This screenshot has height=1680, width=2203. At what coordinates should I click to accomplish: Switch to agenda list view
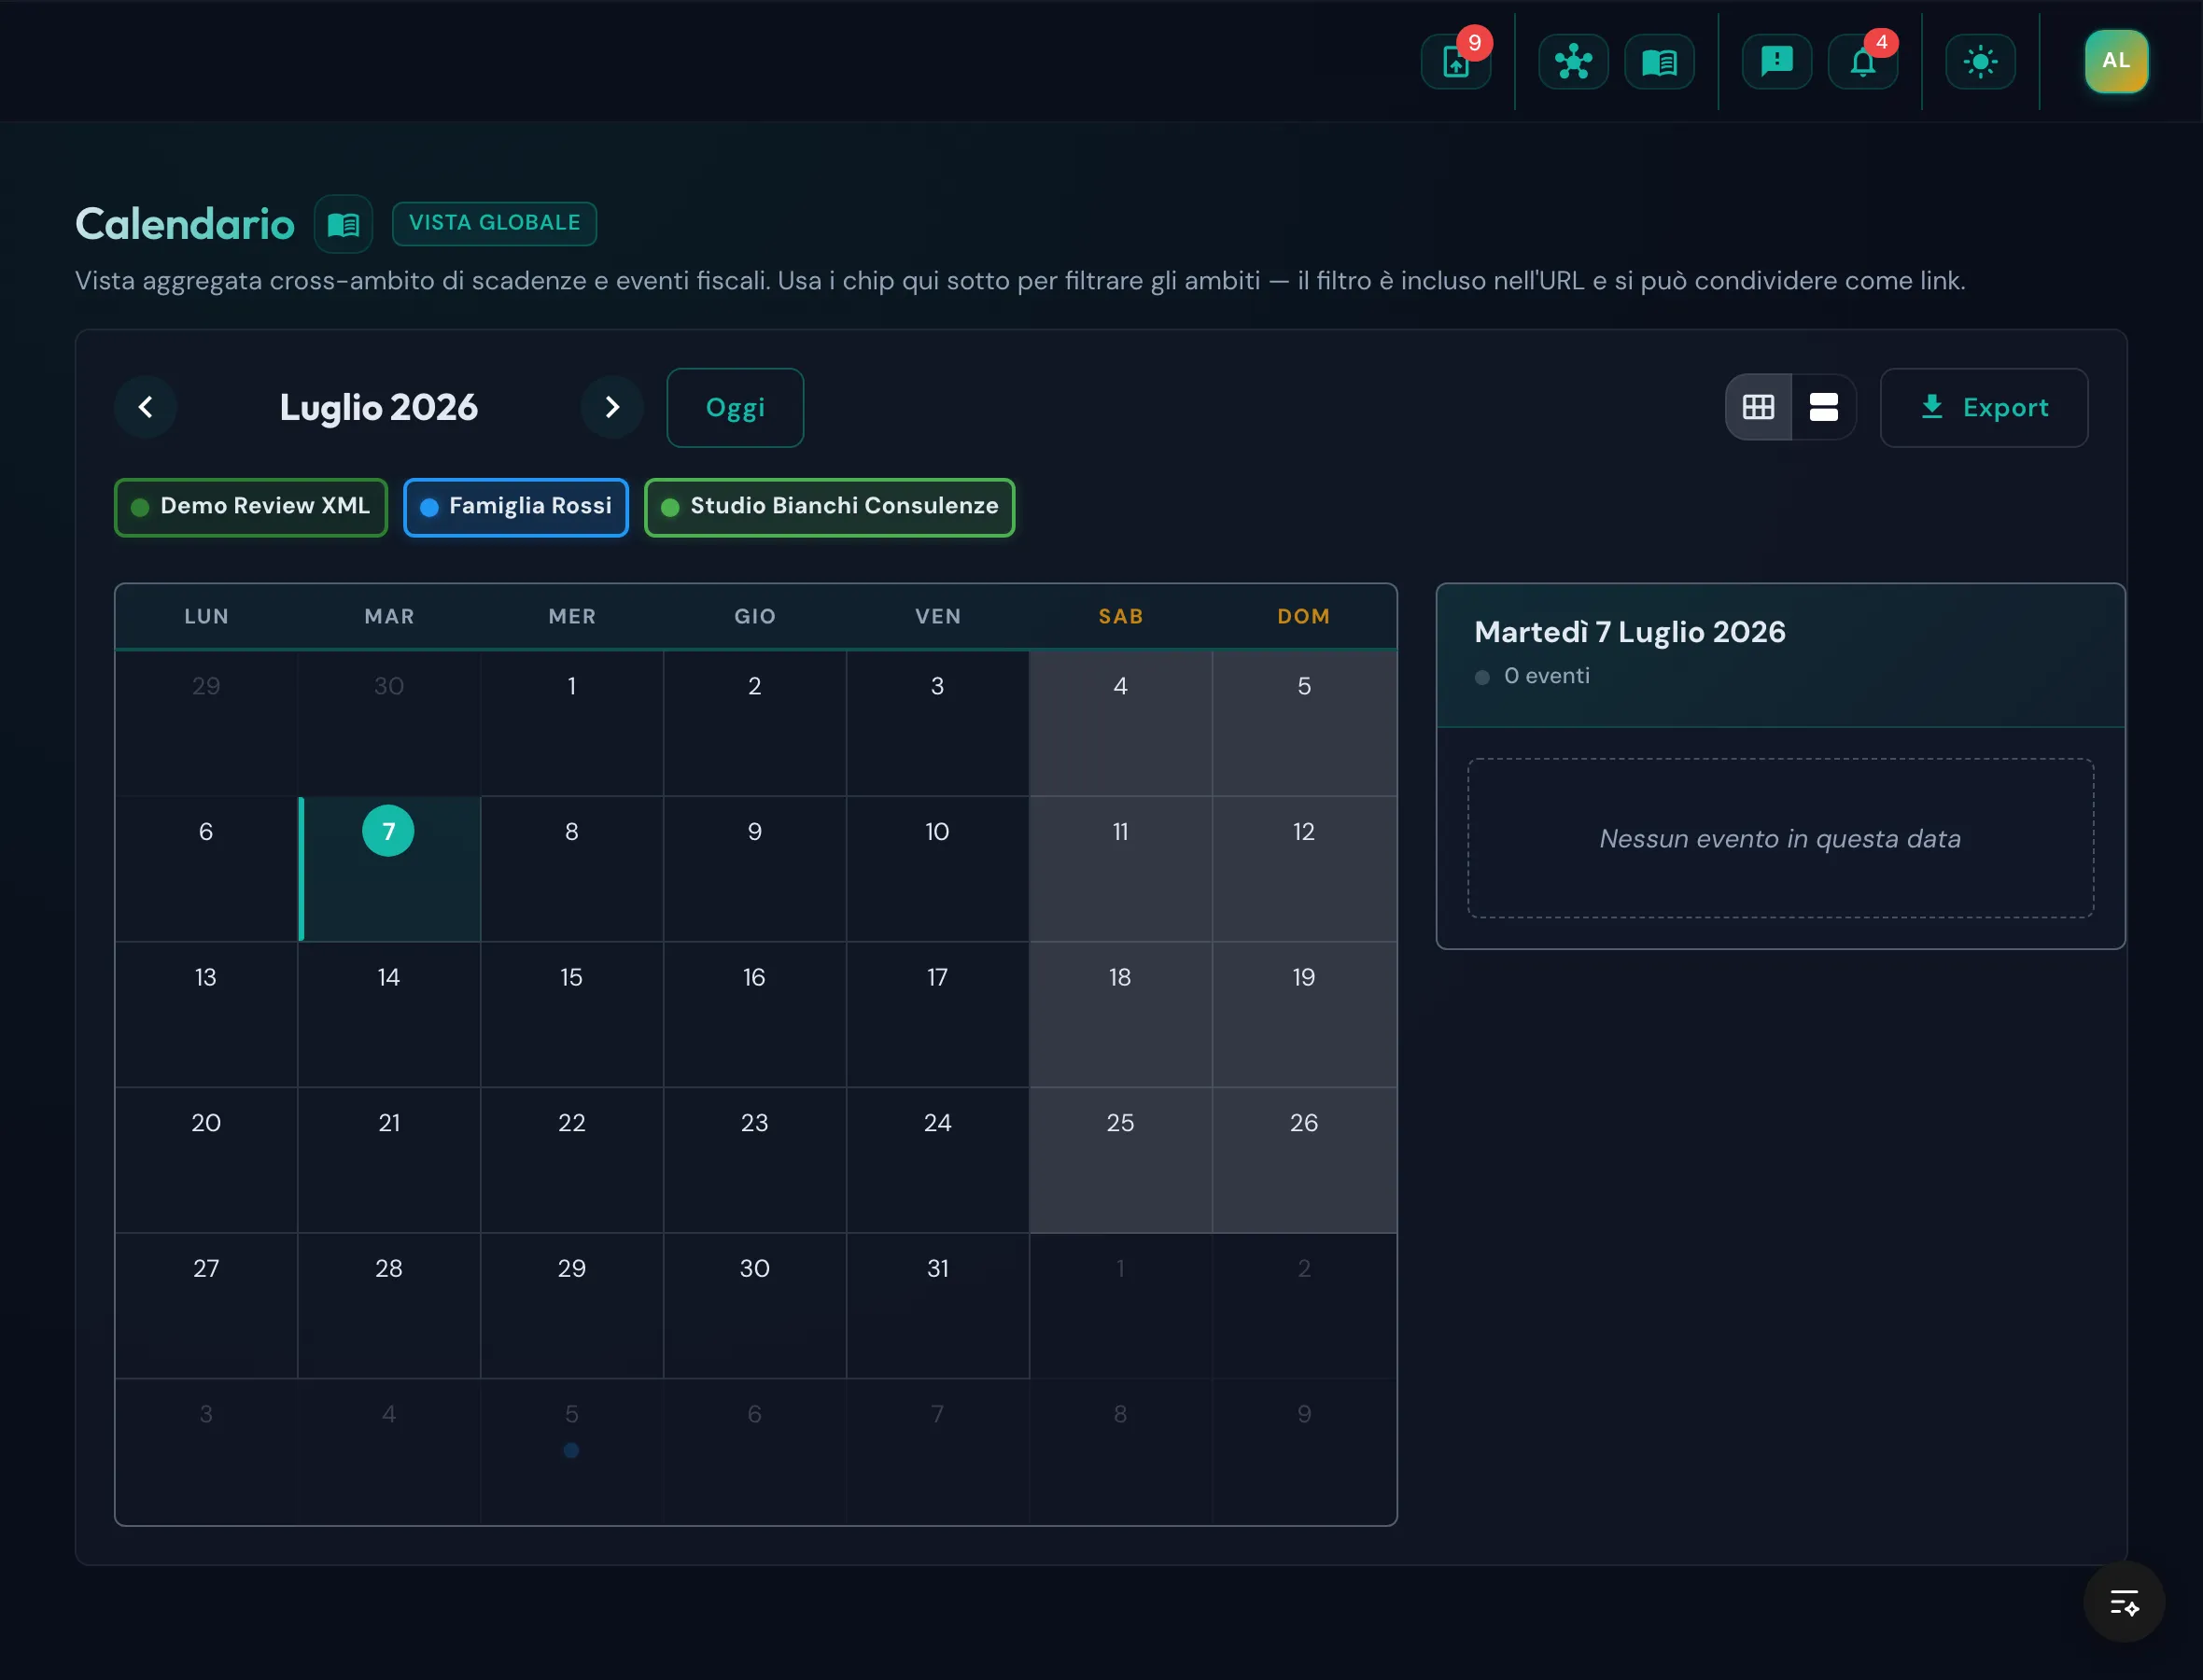(1823, 407)
